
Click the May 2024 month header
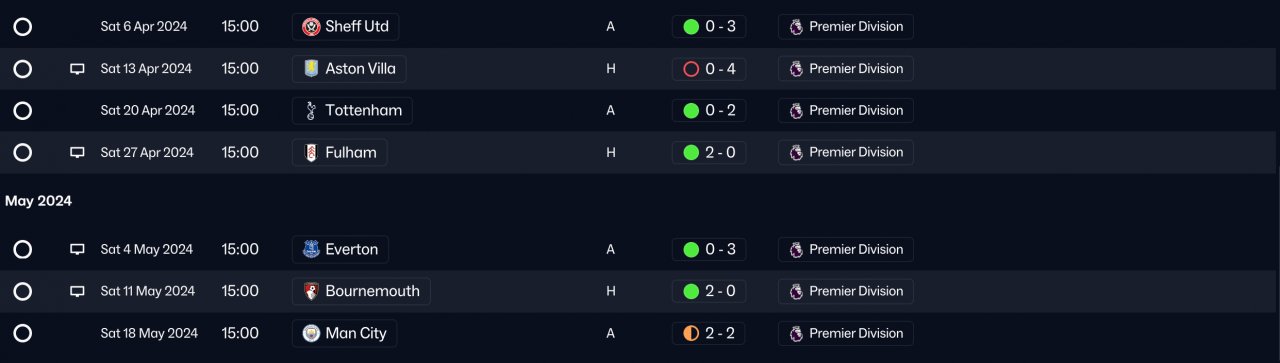(x=38, y=201)
